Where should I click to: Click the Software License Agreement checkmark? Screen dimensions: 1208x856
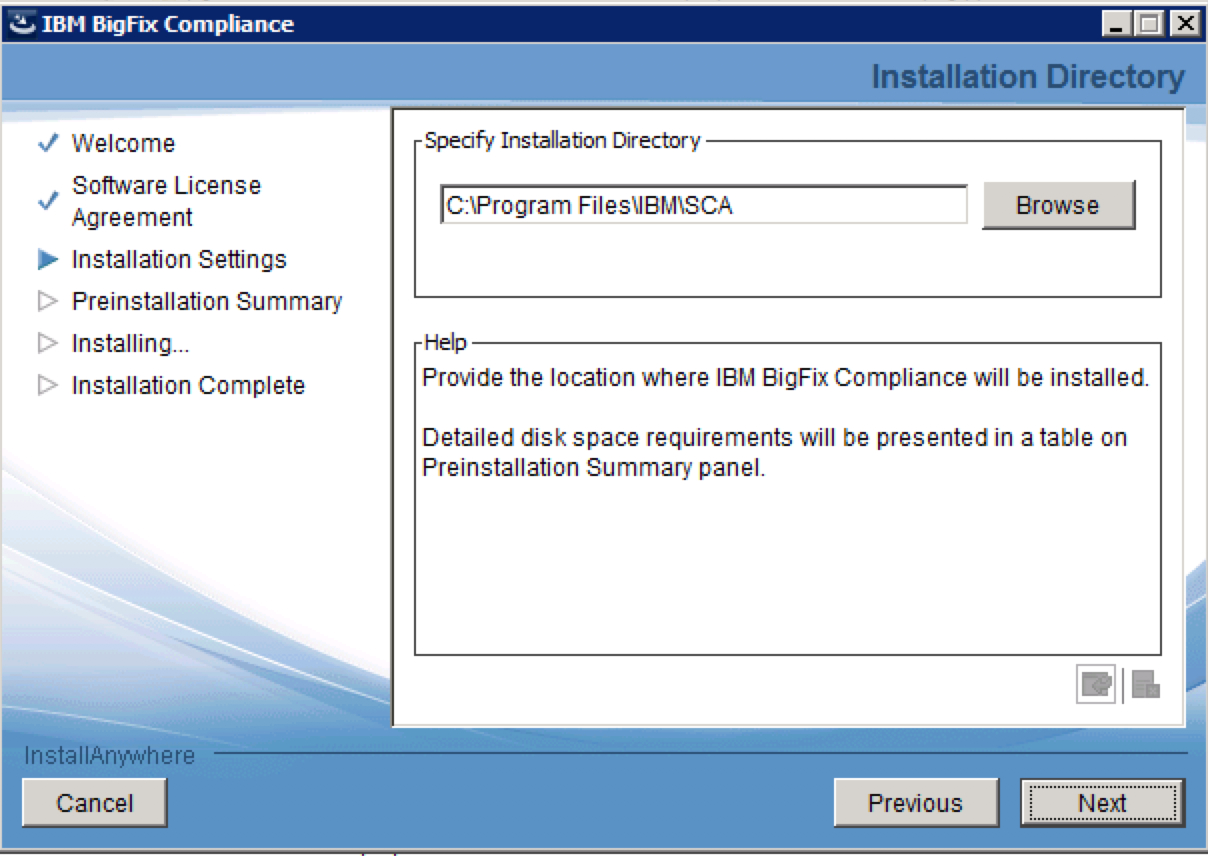(x=48, y=201)
